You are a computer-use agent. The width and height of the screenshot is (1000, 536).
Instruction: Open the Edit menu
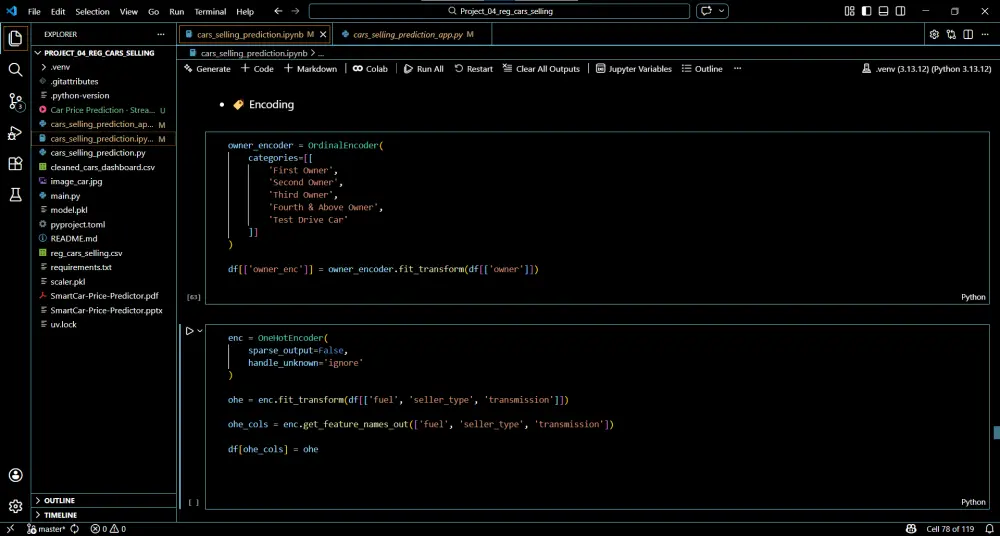click(58, 11)
